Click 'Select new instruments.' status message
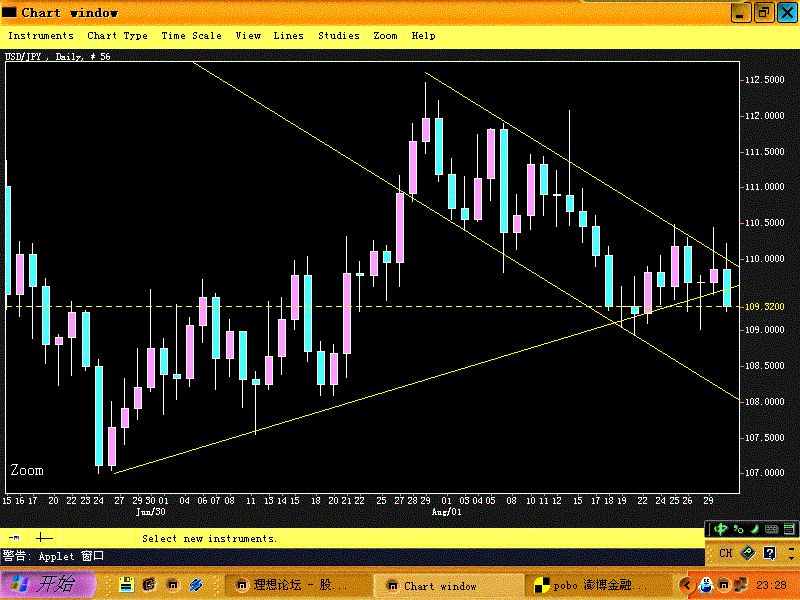The width and height of the screenshot is (800, 600). click(x=209, y=538)
